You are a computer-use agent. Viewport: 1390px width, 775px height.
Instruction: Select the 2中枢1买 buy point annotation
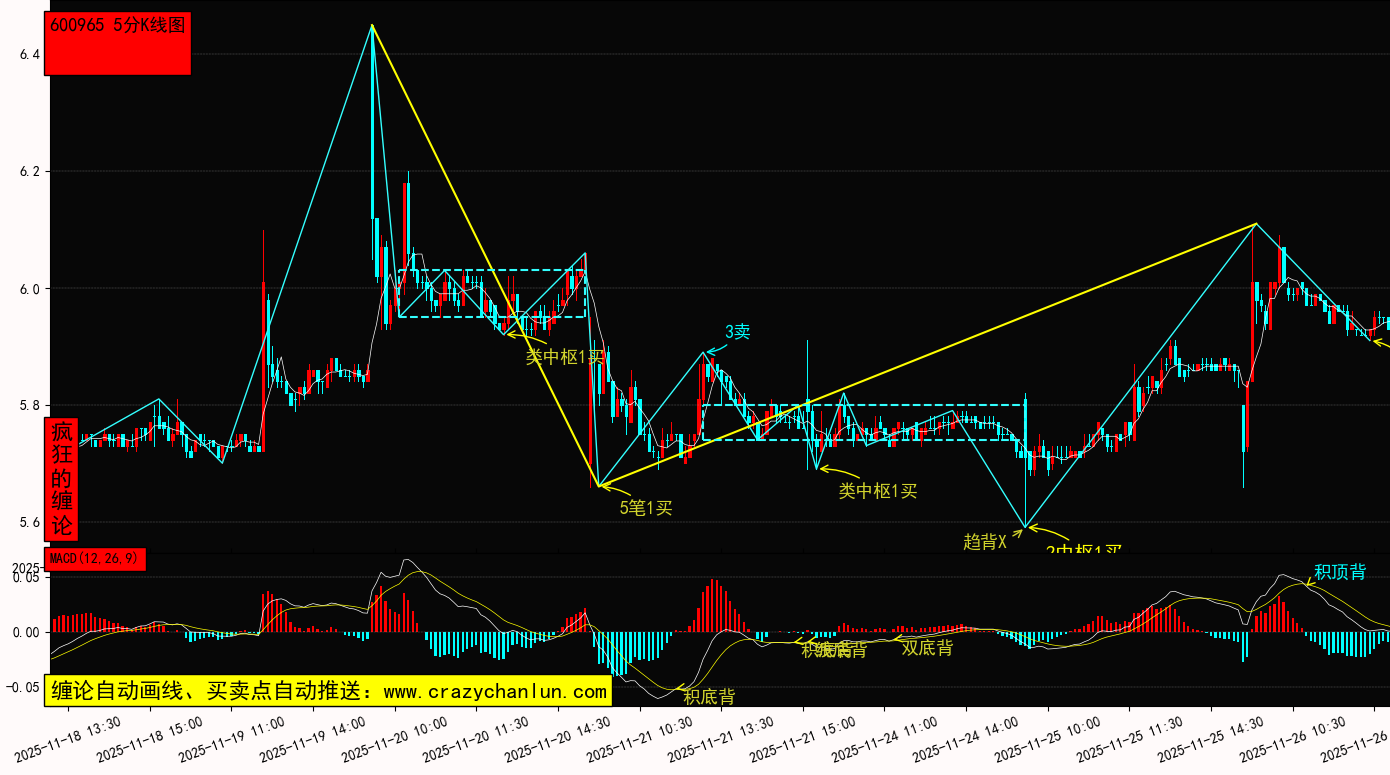[x=1084, y=549]
